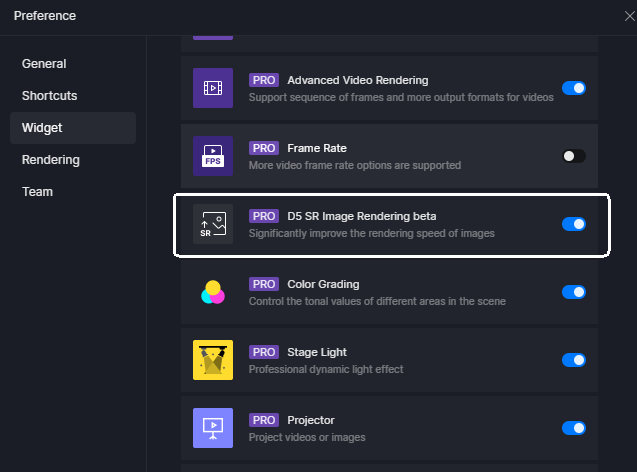Click 'More video frame rate options' description
Viewport: 637px width, 472px height.
[355, 165]
